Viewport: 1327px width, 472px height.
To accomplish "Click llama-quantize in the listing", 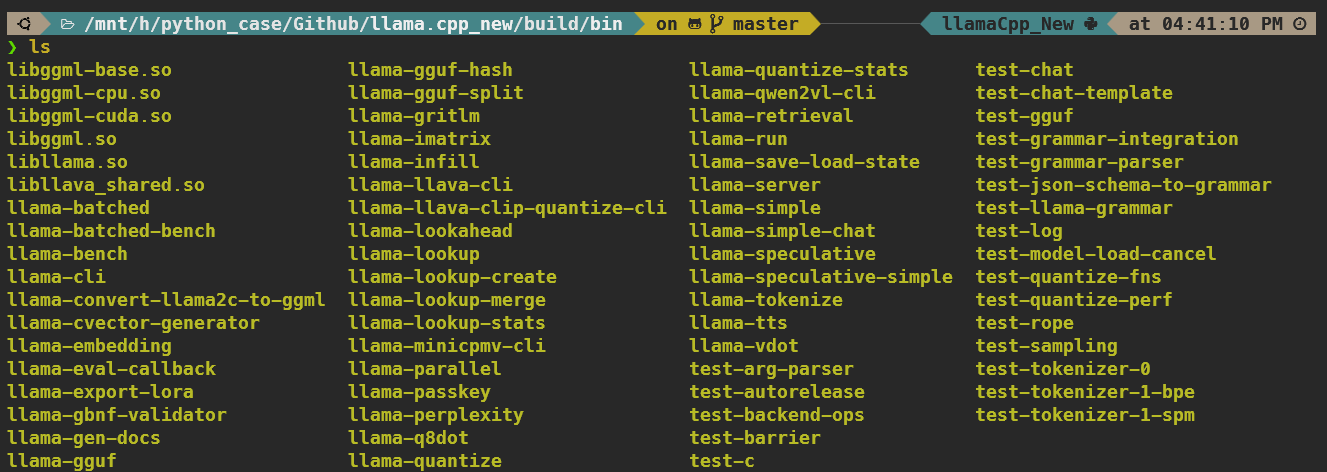I will 425,461.
